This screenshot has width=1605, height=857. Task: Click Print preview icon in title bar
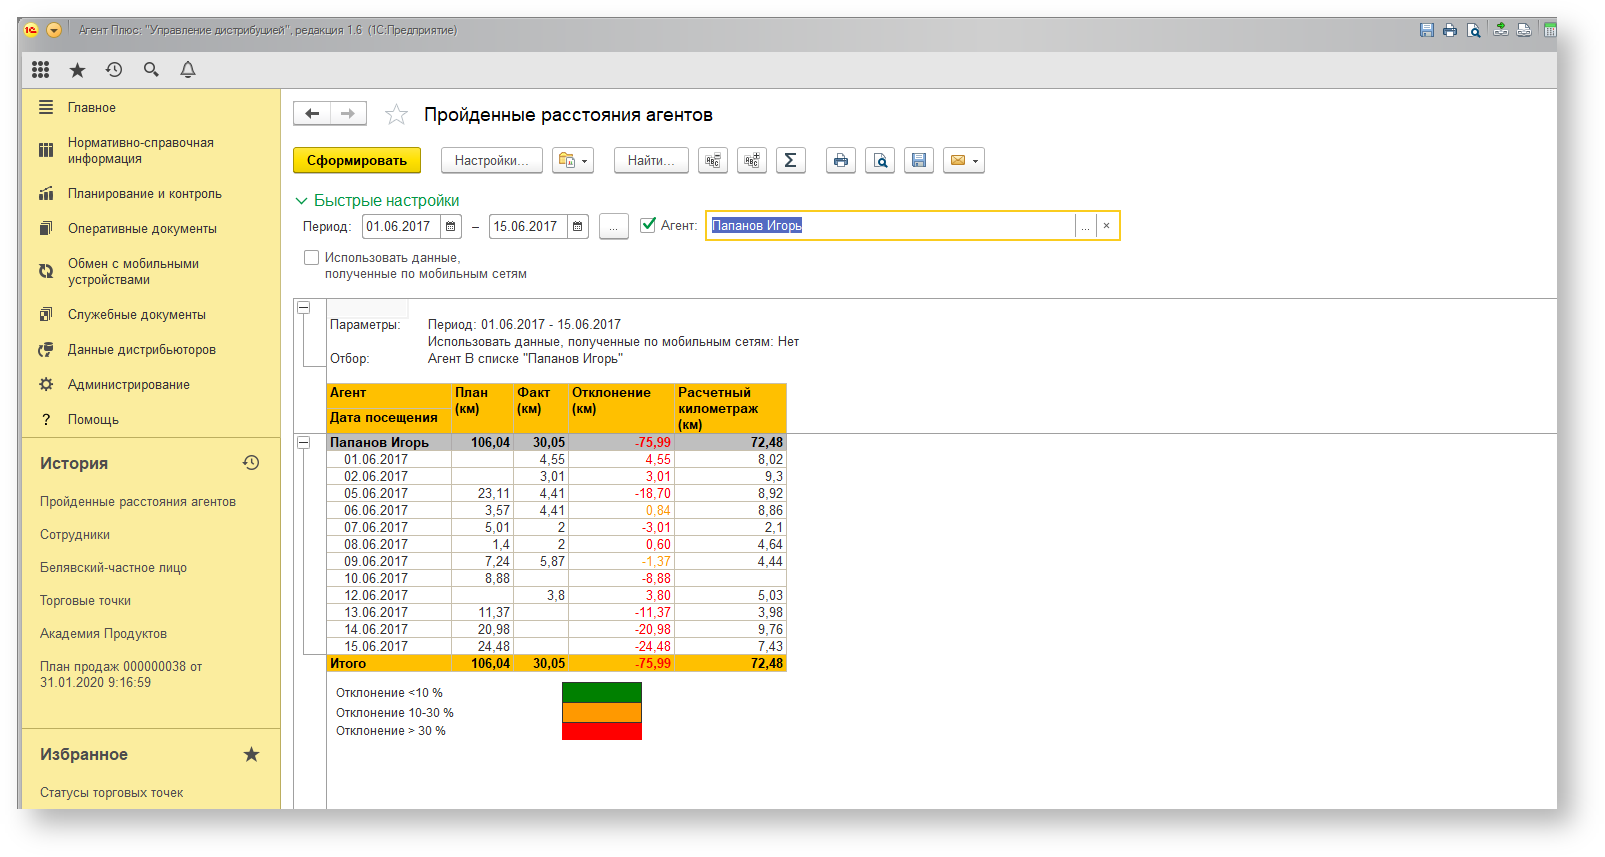coord(1473,30)
